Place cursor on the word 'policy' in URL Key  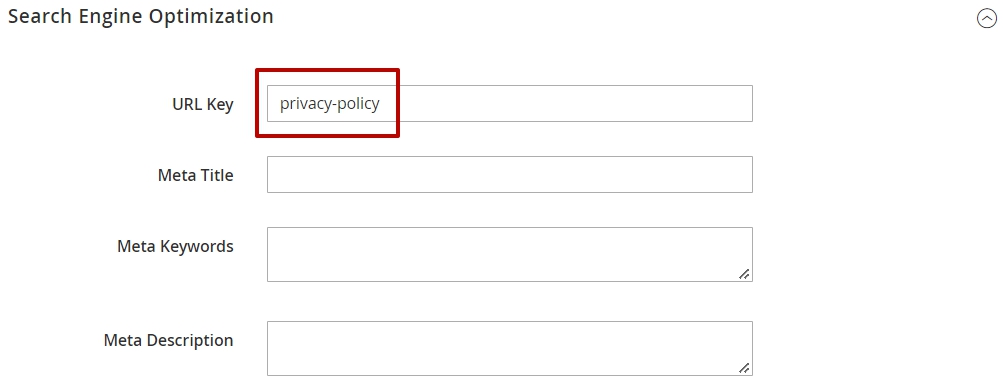356,104
